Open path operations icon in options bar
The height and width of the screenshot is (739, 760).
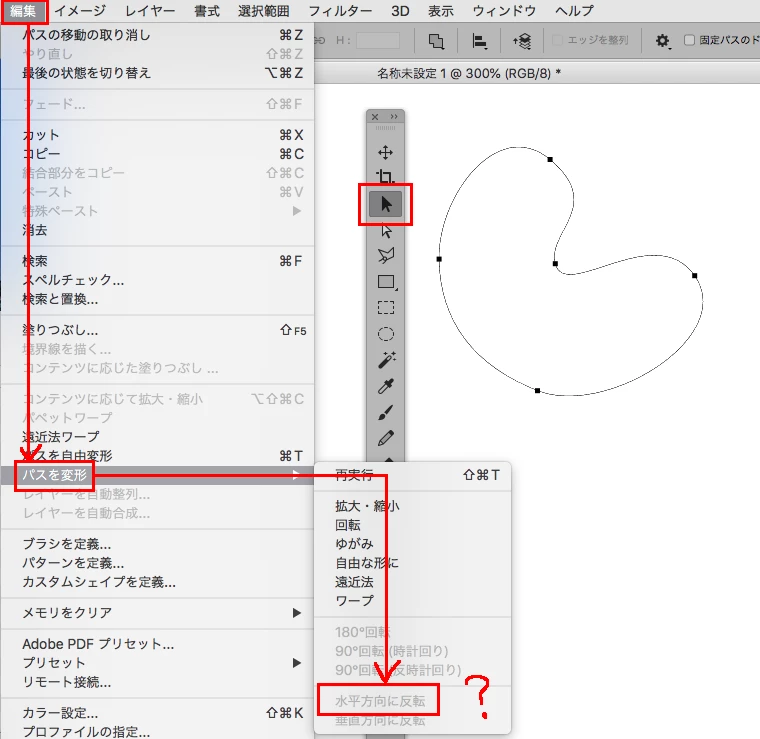[x=436, y=41]
